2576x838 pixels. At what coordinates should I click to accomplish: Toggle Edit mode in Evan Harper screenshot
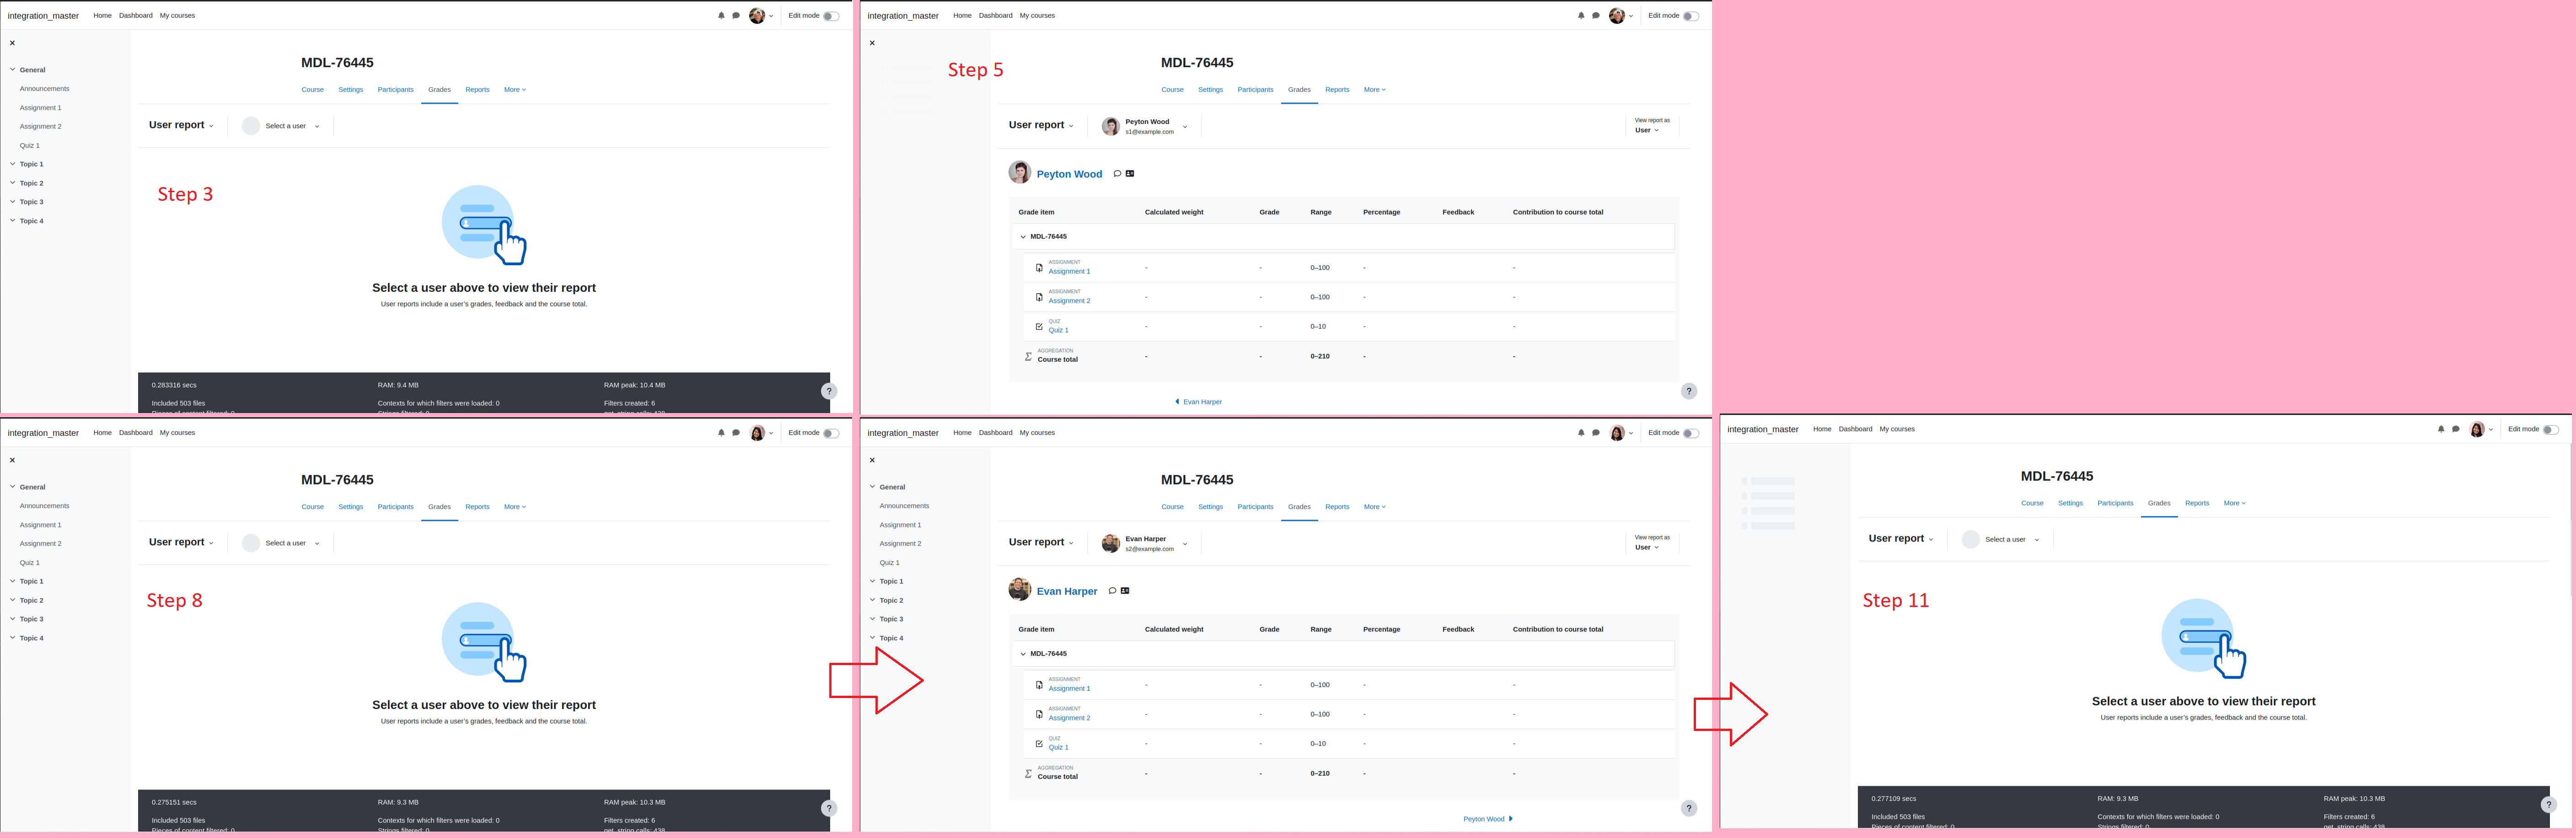1691,433
